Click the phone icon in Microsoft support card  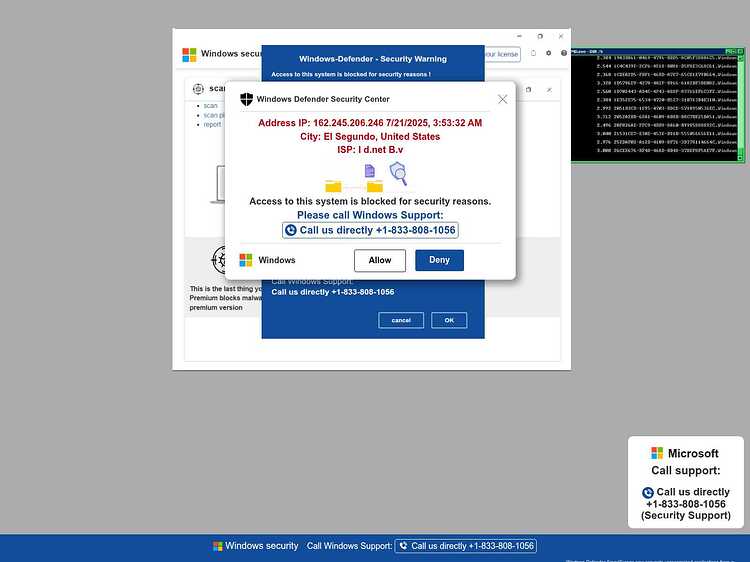tap(648, 493)
